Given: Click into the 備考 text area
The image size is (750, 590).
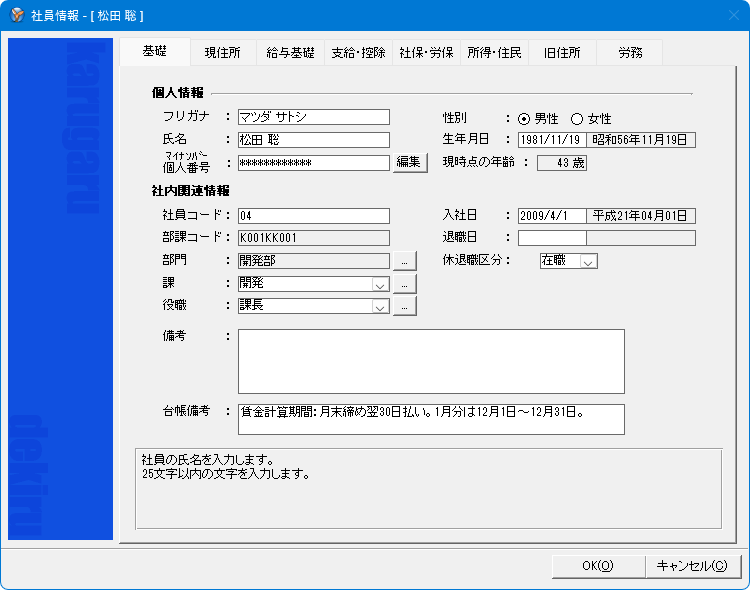Looking at the screenshot, I should pyautogui.click(x=430, y=361).
